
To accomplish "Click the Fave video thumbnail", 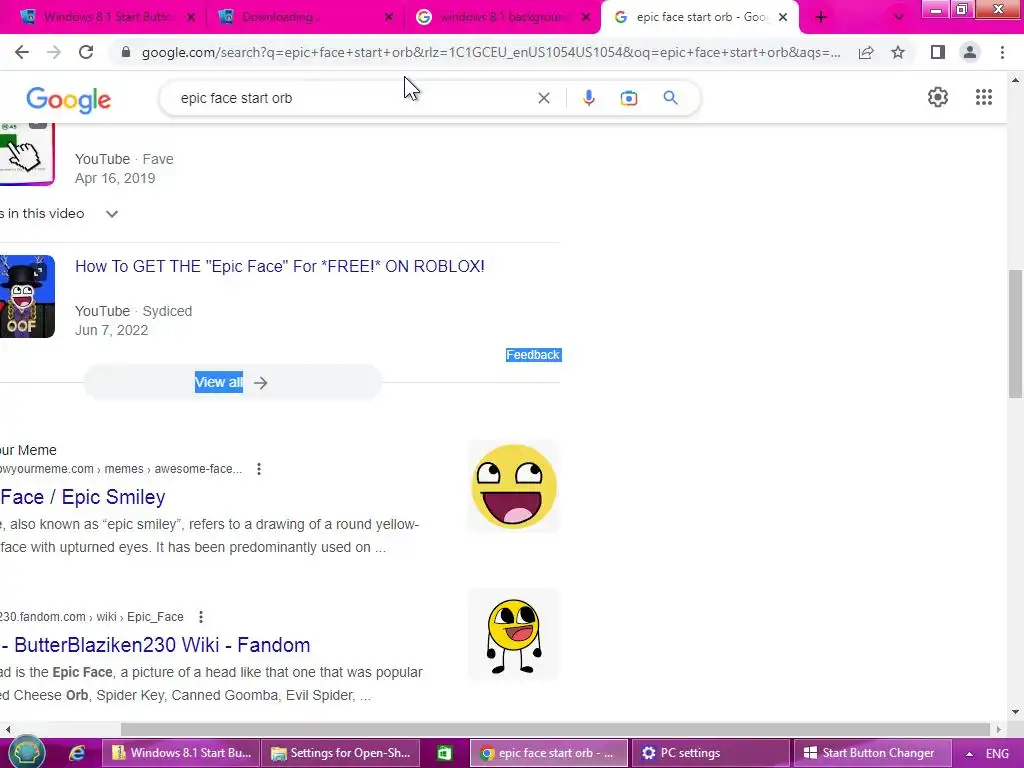I will (x=27, y=153).
